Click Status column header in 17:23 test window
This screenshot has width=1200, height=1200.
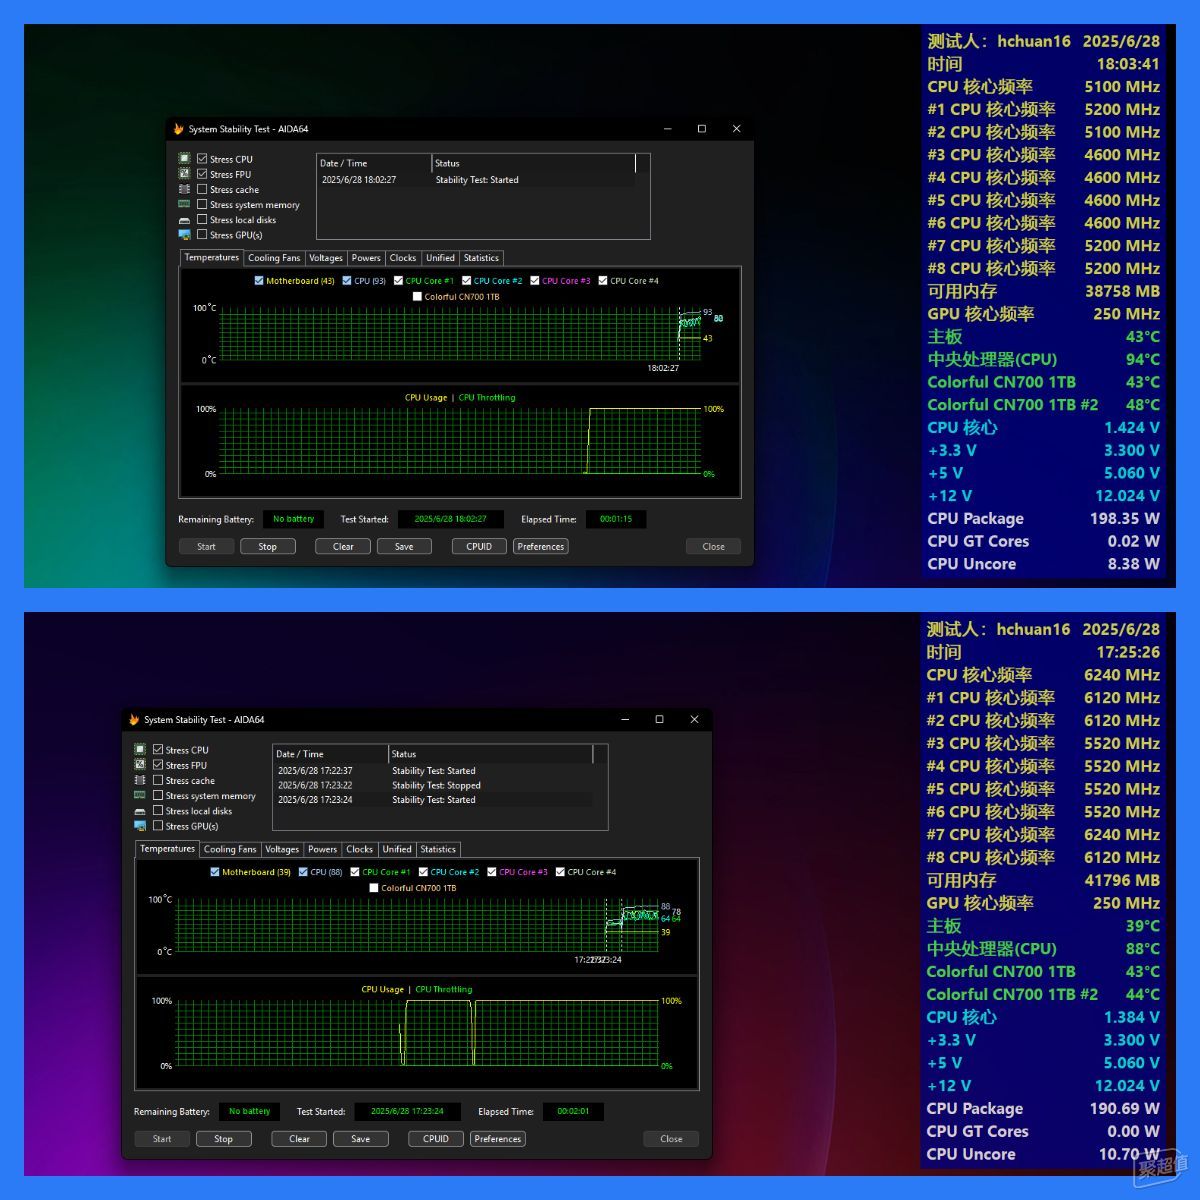pyautogui.click(x=490, y=754)
